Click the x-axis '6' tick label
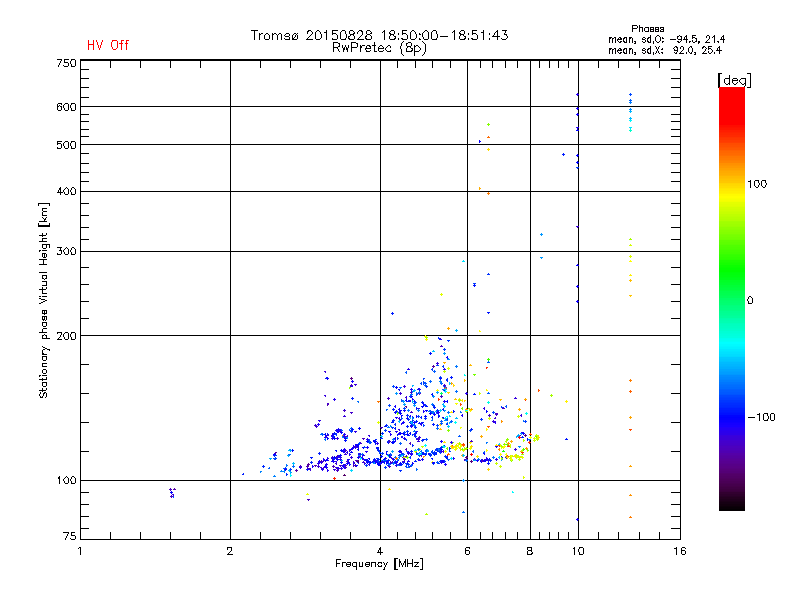The image size is (800, 600). point(467,551)
